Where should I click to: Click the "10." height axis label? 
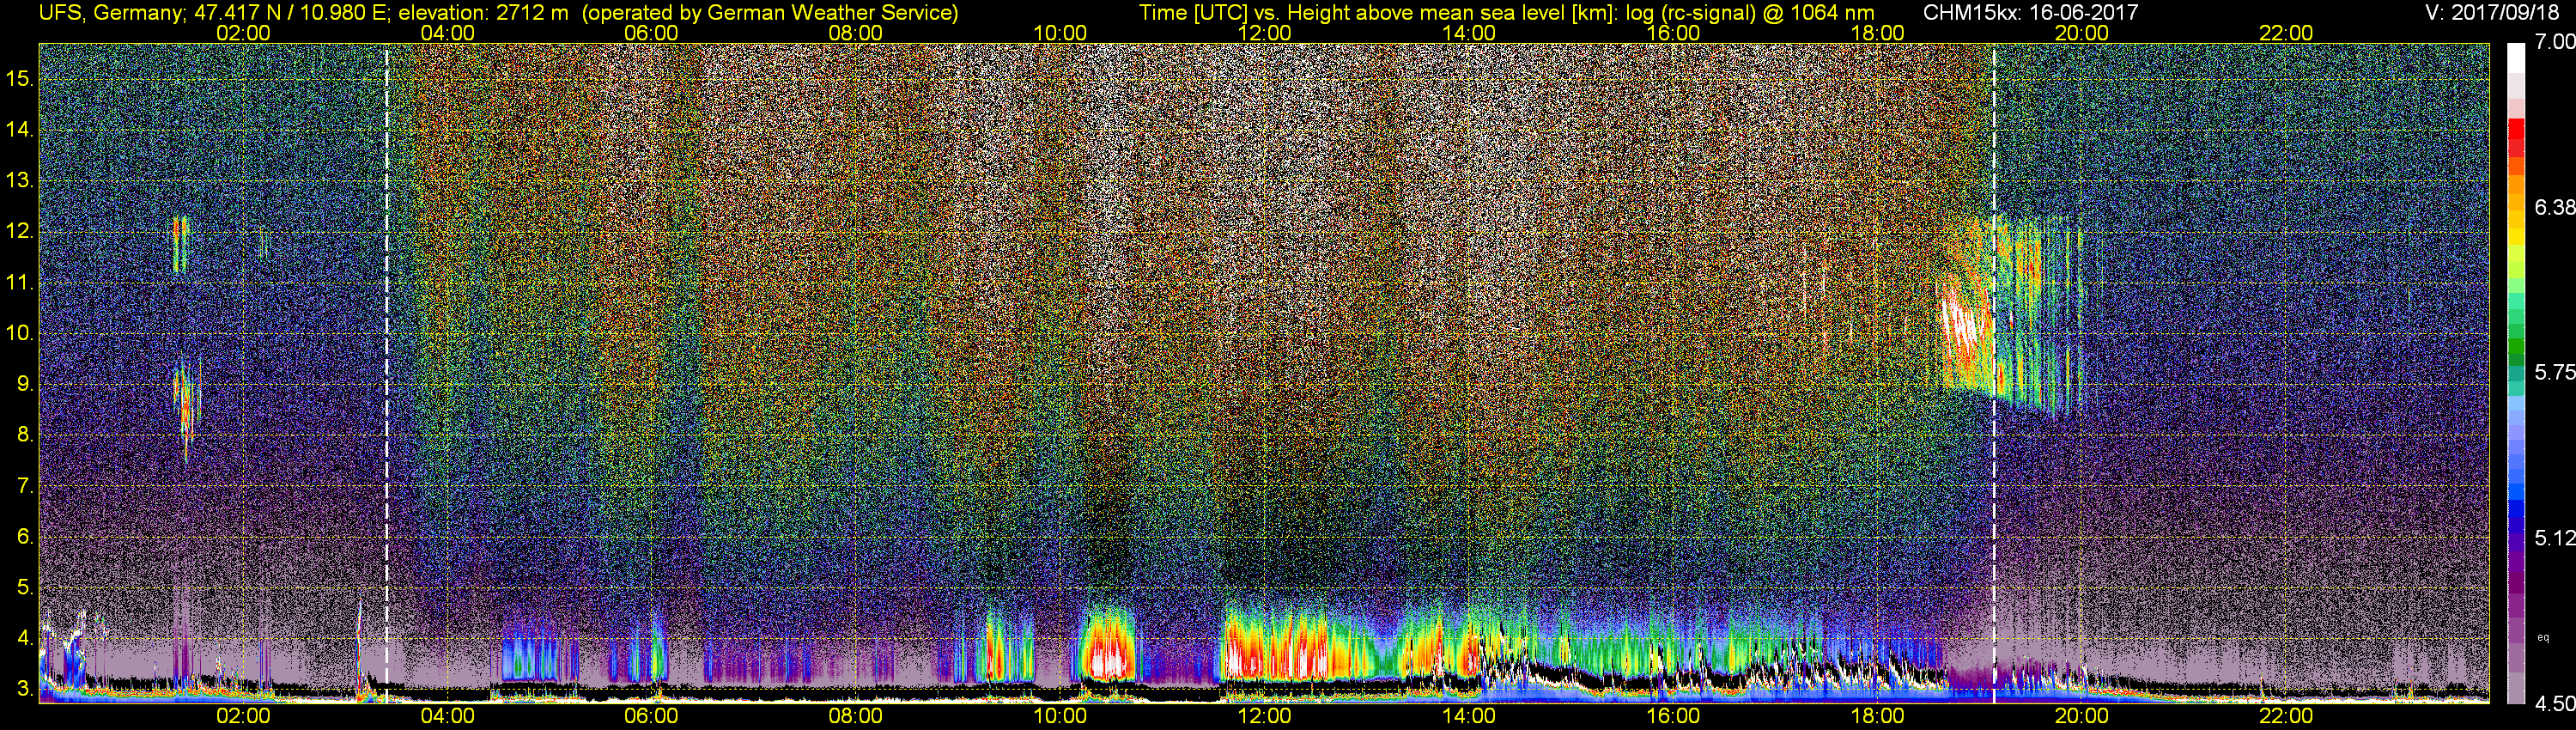coord(20,333)
